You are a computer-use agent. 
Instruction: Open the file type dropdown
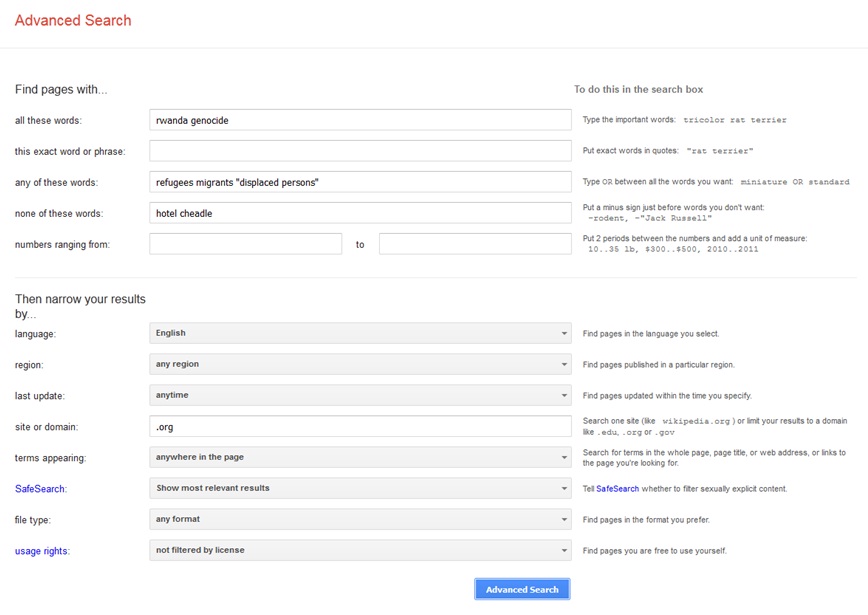point(360,520)
